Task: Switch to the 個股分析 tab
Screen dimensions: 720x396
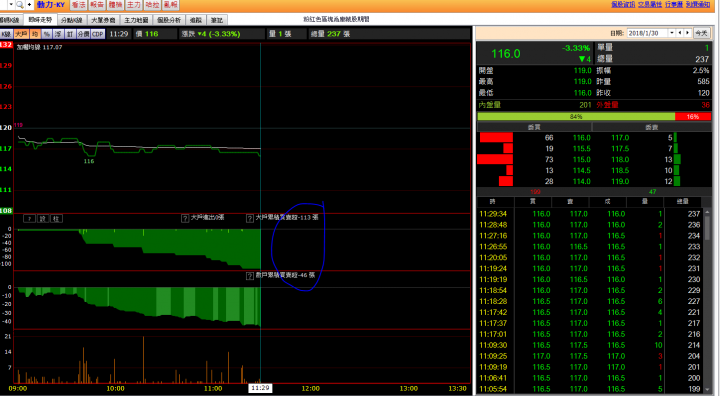Action: [169, 20]
